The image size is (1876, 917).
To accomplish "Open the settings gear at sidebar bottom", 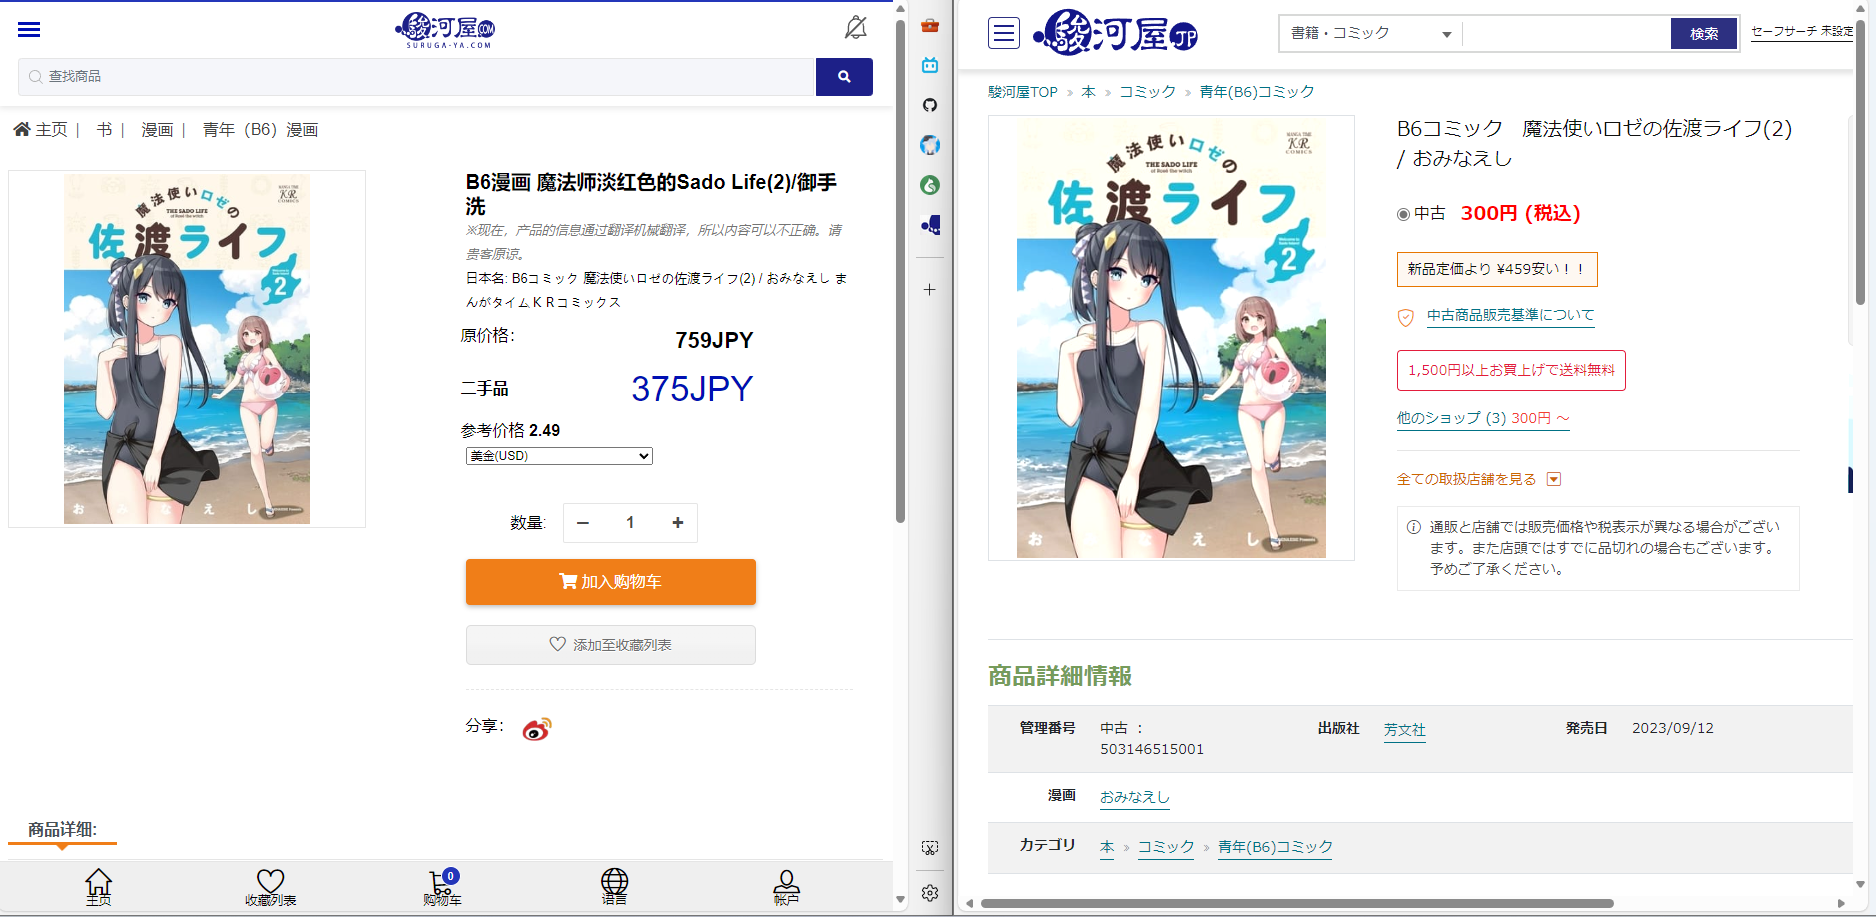I will click(x=929, y=893).
